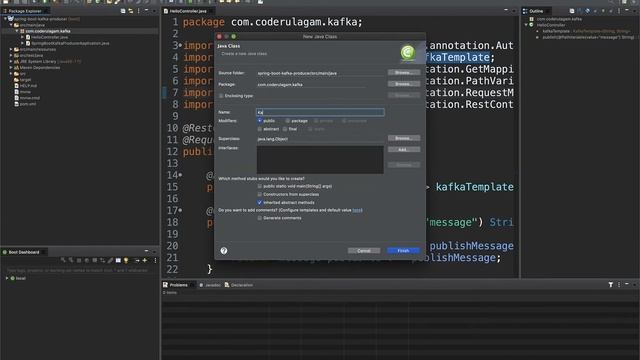
Task: Click the help question mark icon in dialog
Action: coord(224,251)
